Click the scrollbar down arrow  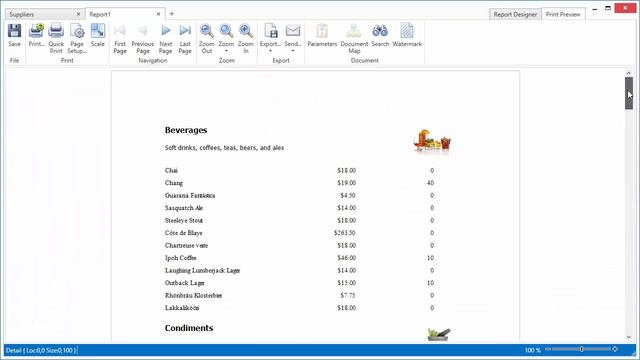pos(629,337)
